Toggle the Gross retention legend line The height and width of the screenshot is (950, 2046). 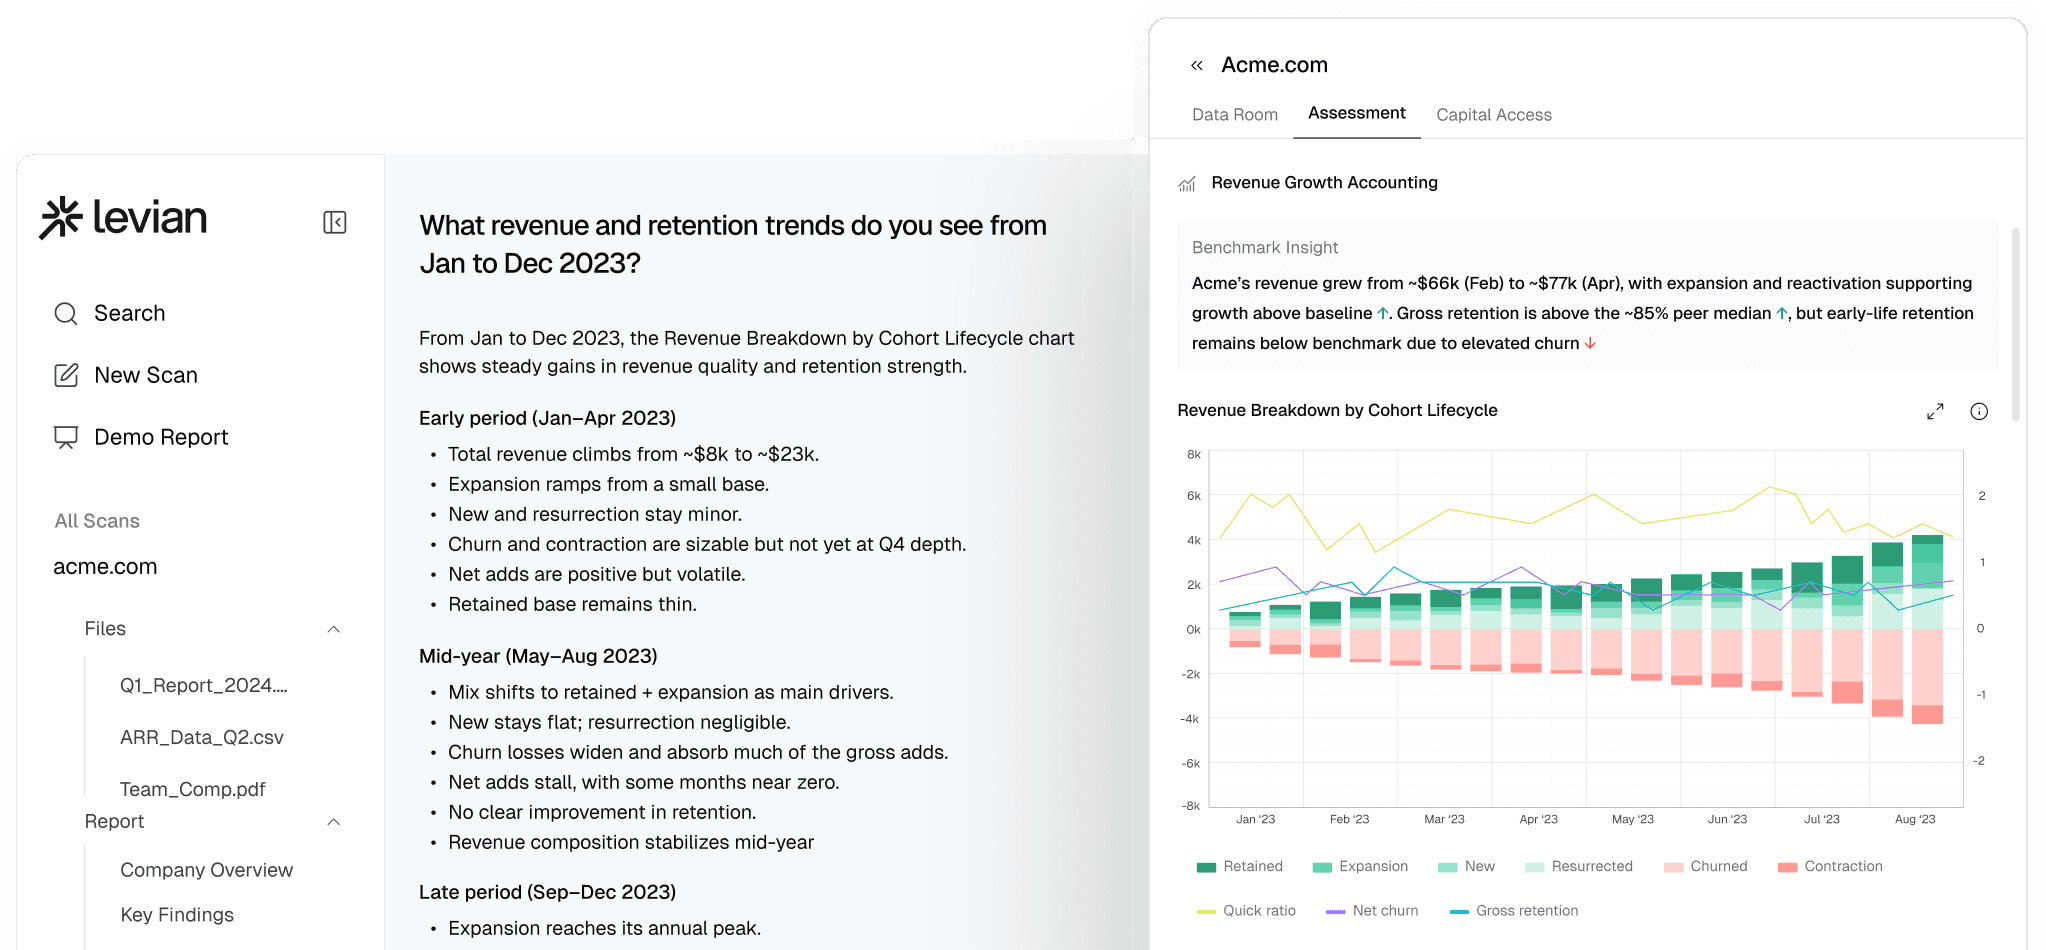coord(1514,911)
